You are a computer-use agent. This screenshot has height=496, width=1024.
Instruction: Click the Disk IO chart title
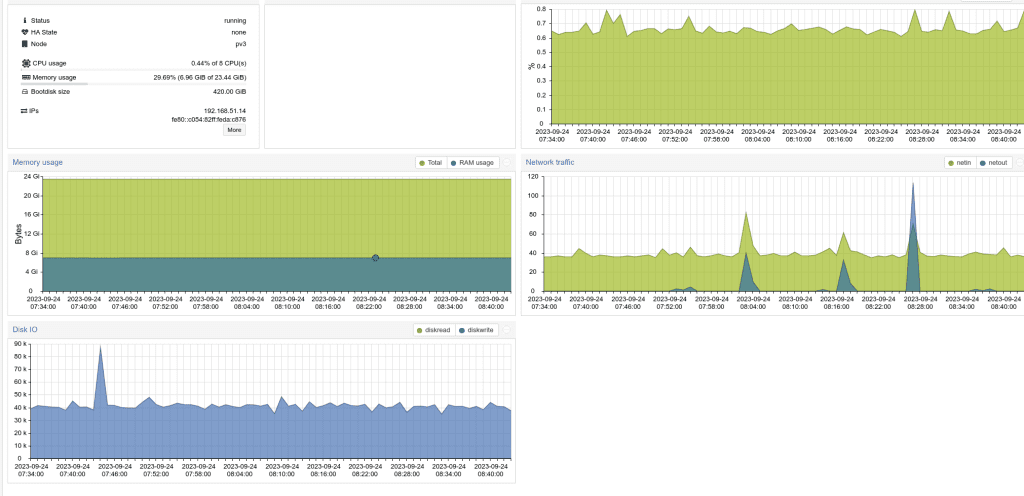(25, 330)
